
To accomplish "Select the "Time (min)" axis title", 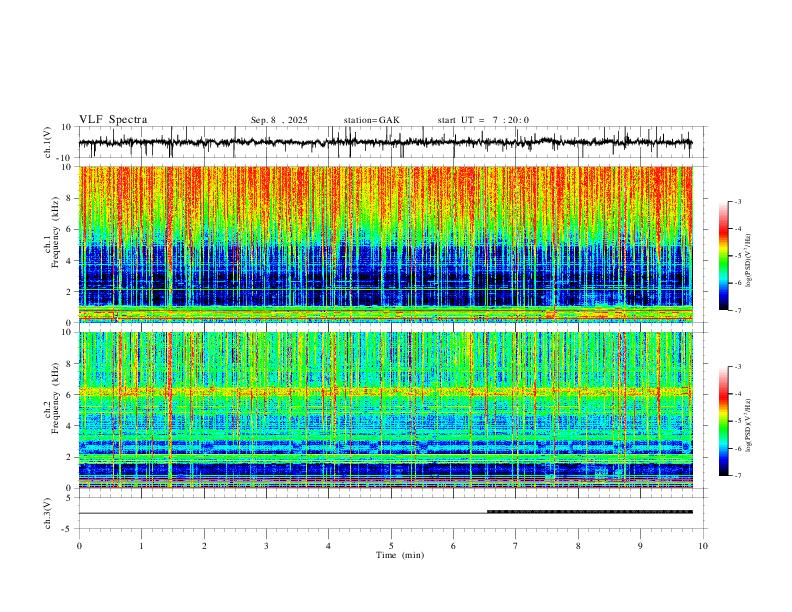I will tap(400, 555).
